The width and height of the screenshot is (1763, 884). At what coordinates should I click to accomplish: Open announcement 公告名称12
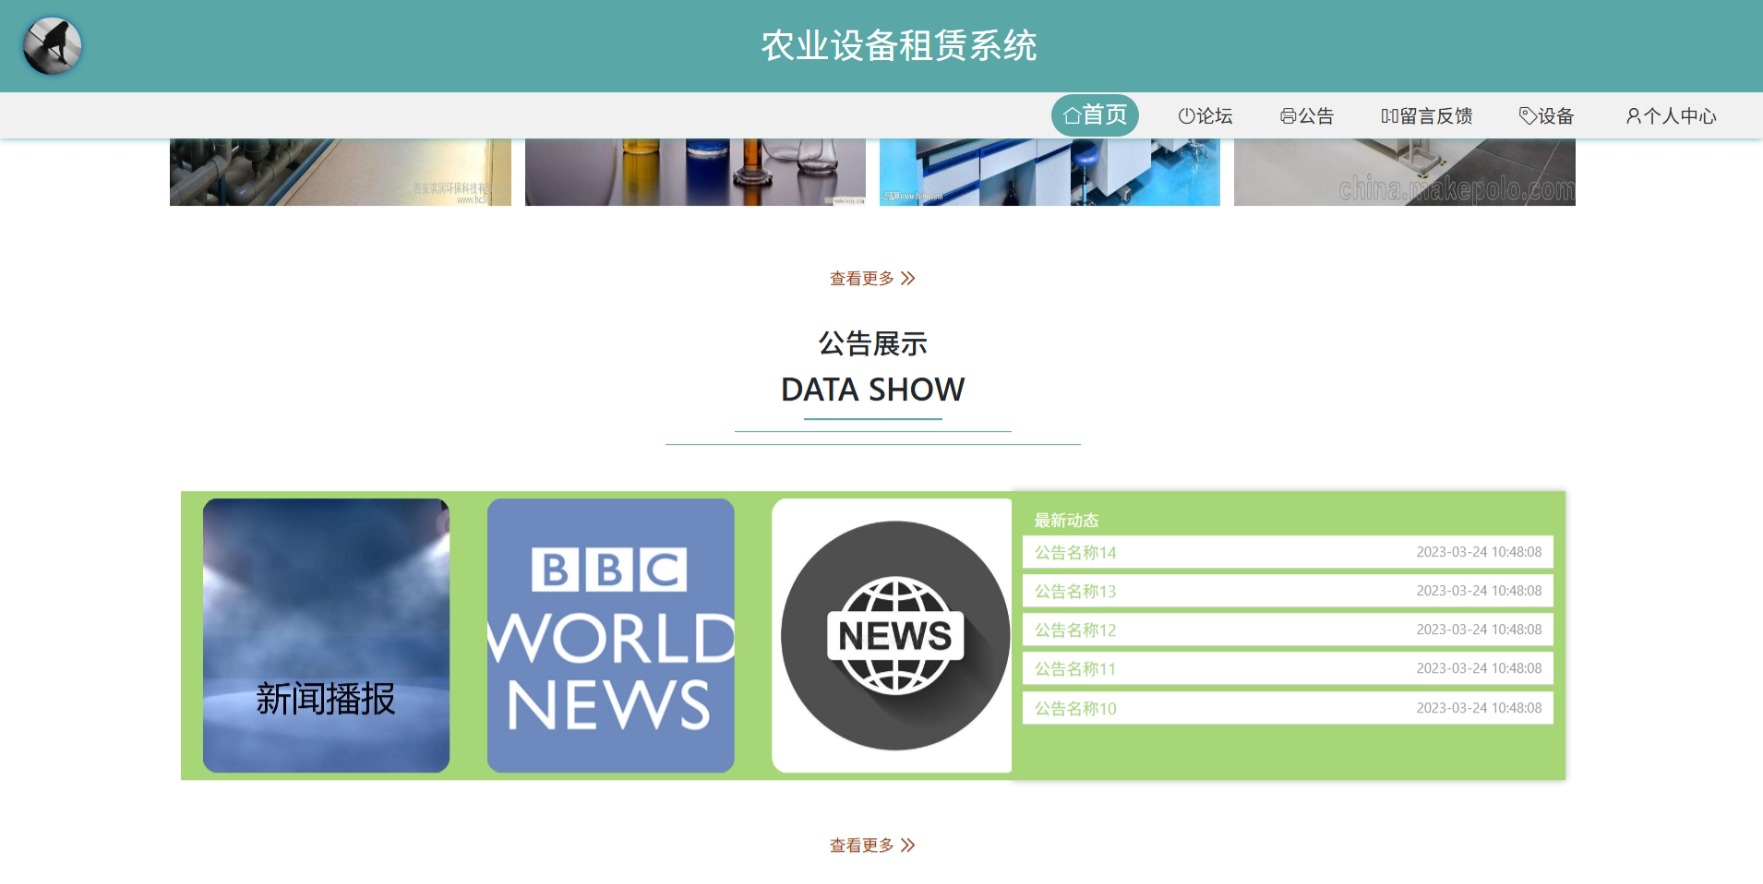pyautogui.click(x=1288, y=630)
